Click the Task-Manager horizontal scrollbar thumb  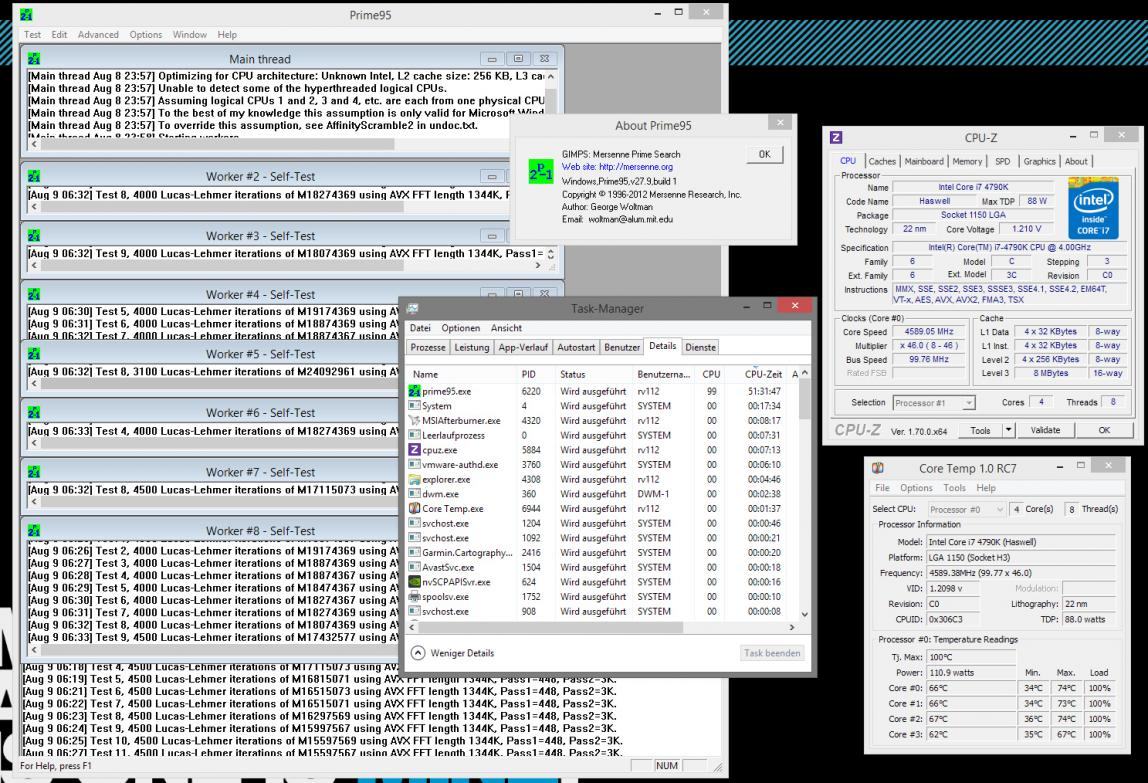tap(551, 628)
